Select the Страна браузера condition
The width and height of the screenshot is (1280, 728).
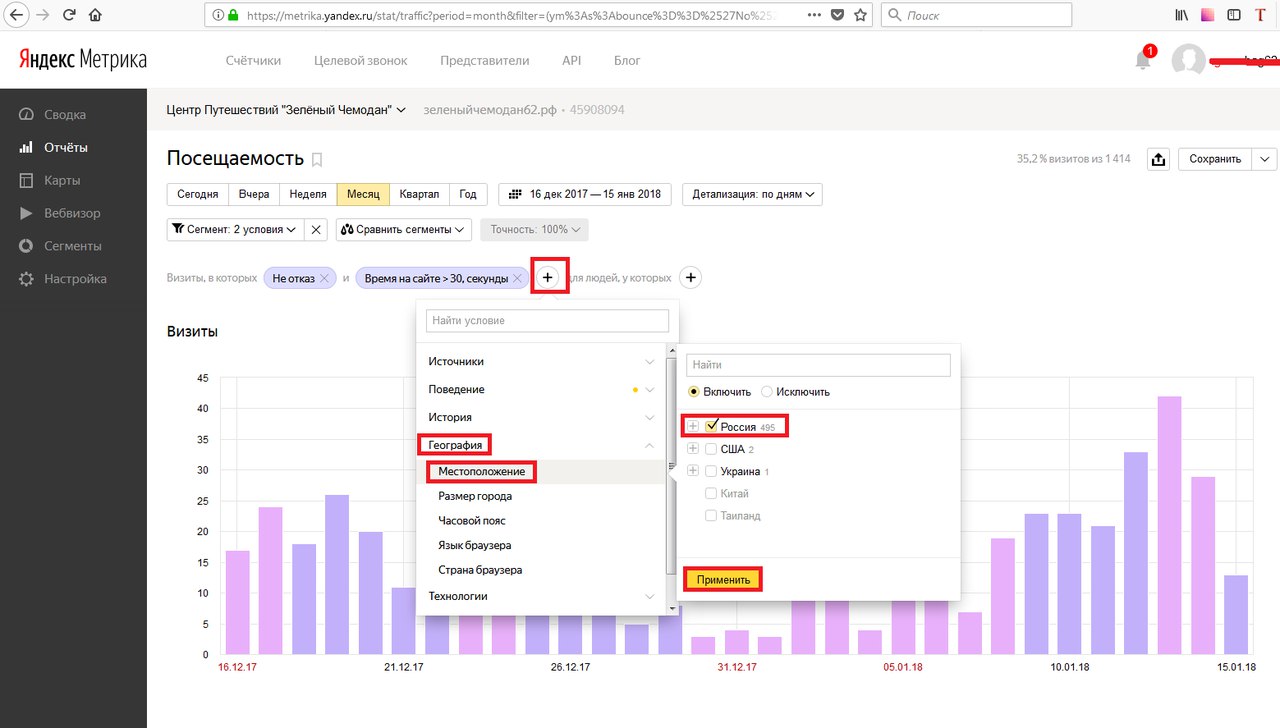541,570
